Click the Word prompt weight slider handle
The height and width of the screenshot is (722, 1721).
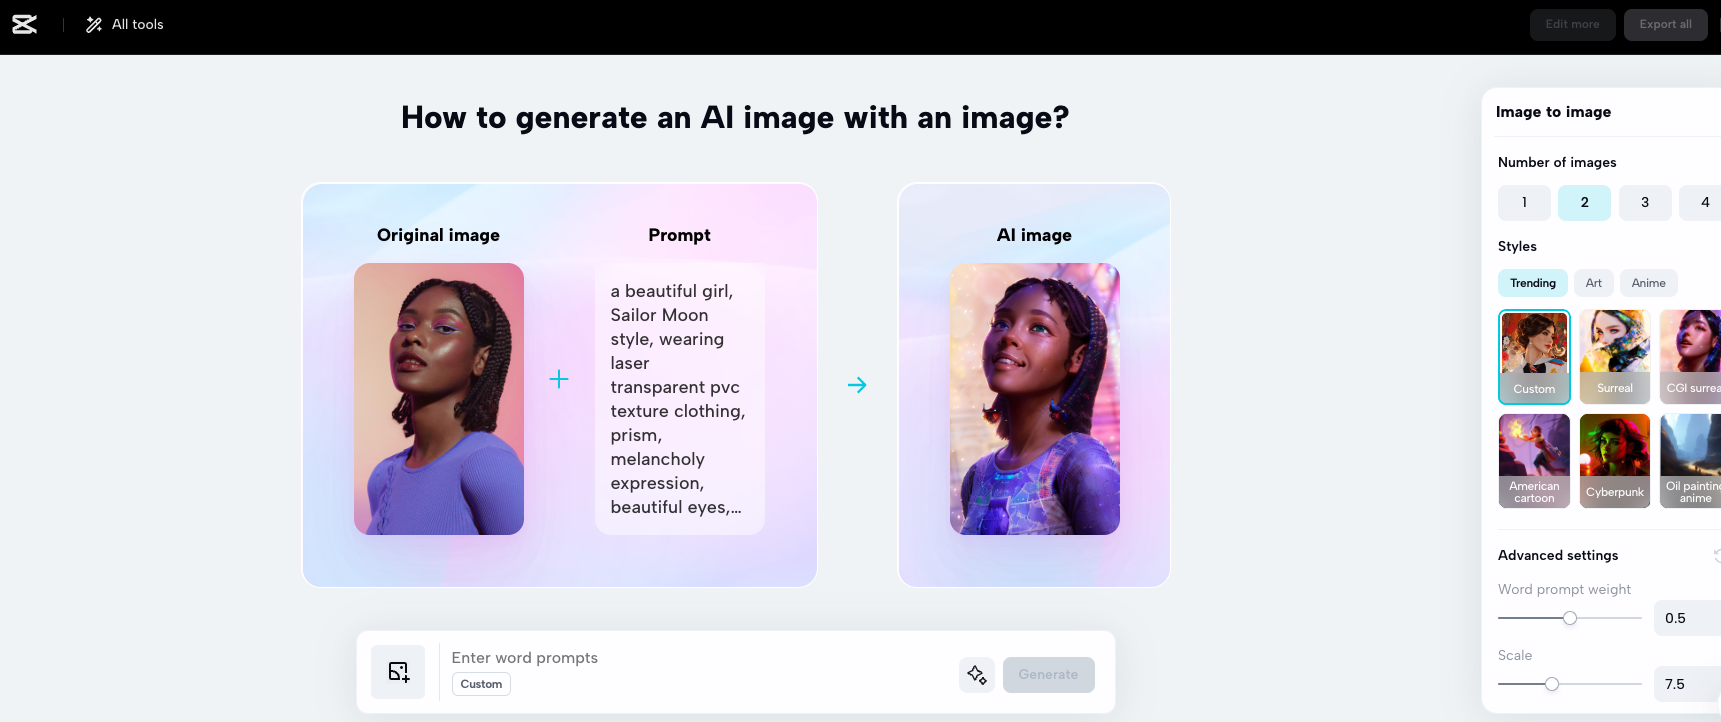tap(1570, 618)
